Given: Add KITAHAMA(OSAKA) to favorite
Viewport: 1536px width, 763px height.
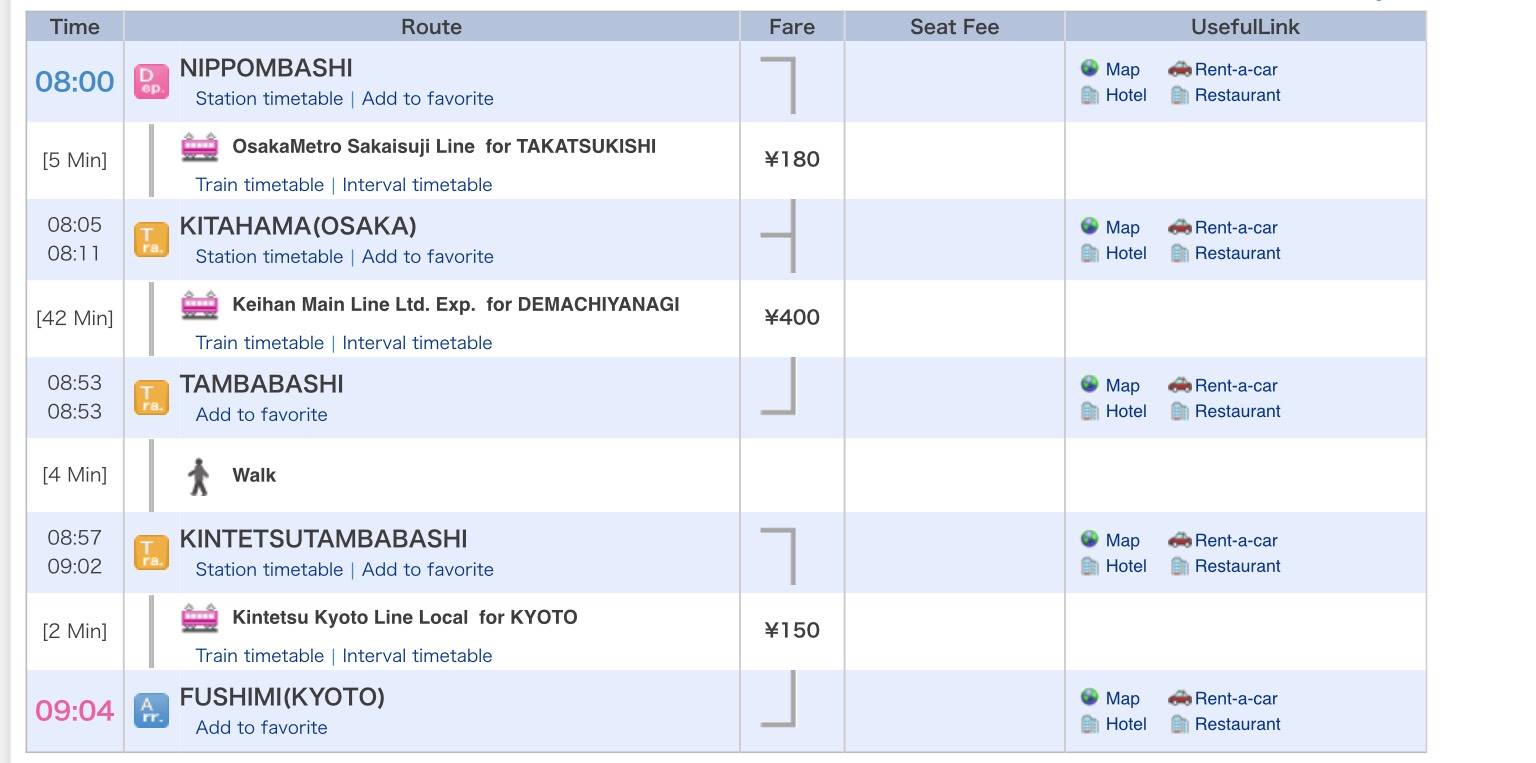Looking at the screenshot, I should pyautogui.click(x=428, y=256).
